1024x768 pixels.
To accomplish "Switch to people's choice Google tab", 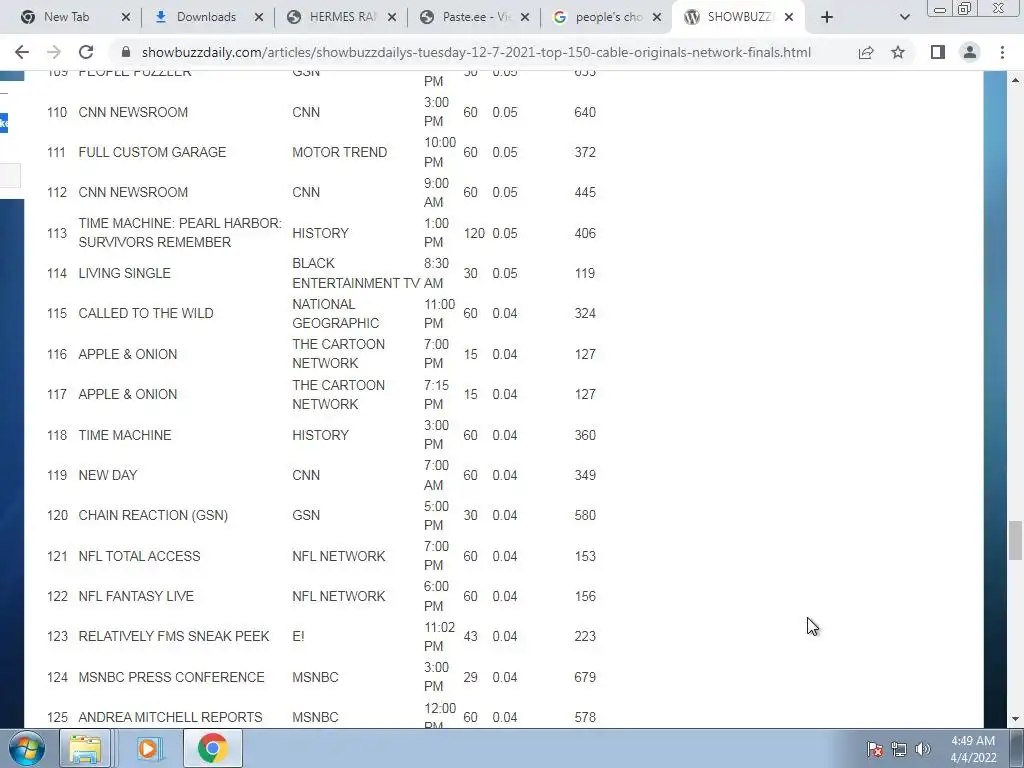I will pos(605,17).
